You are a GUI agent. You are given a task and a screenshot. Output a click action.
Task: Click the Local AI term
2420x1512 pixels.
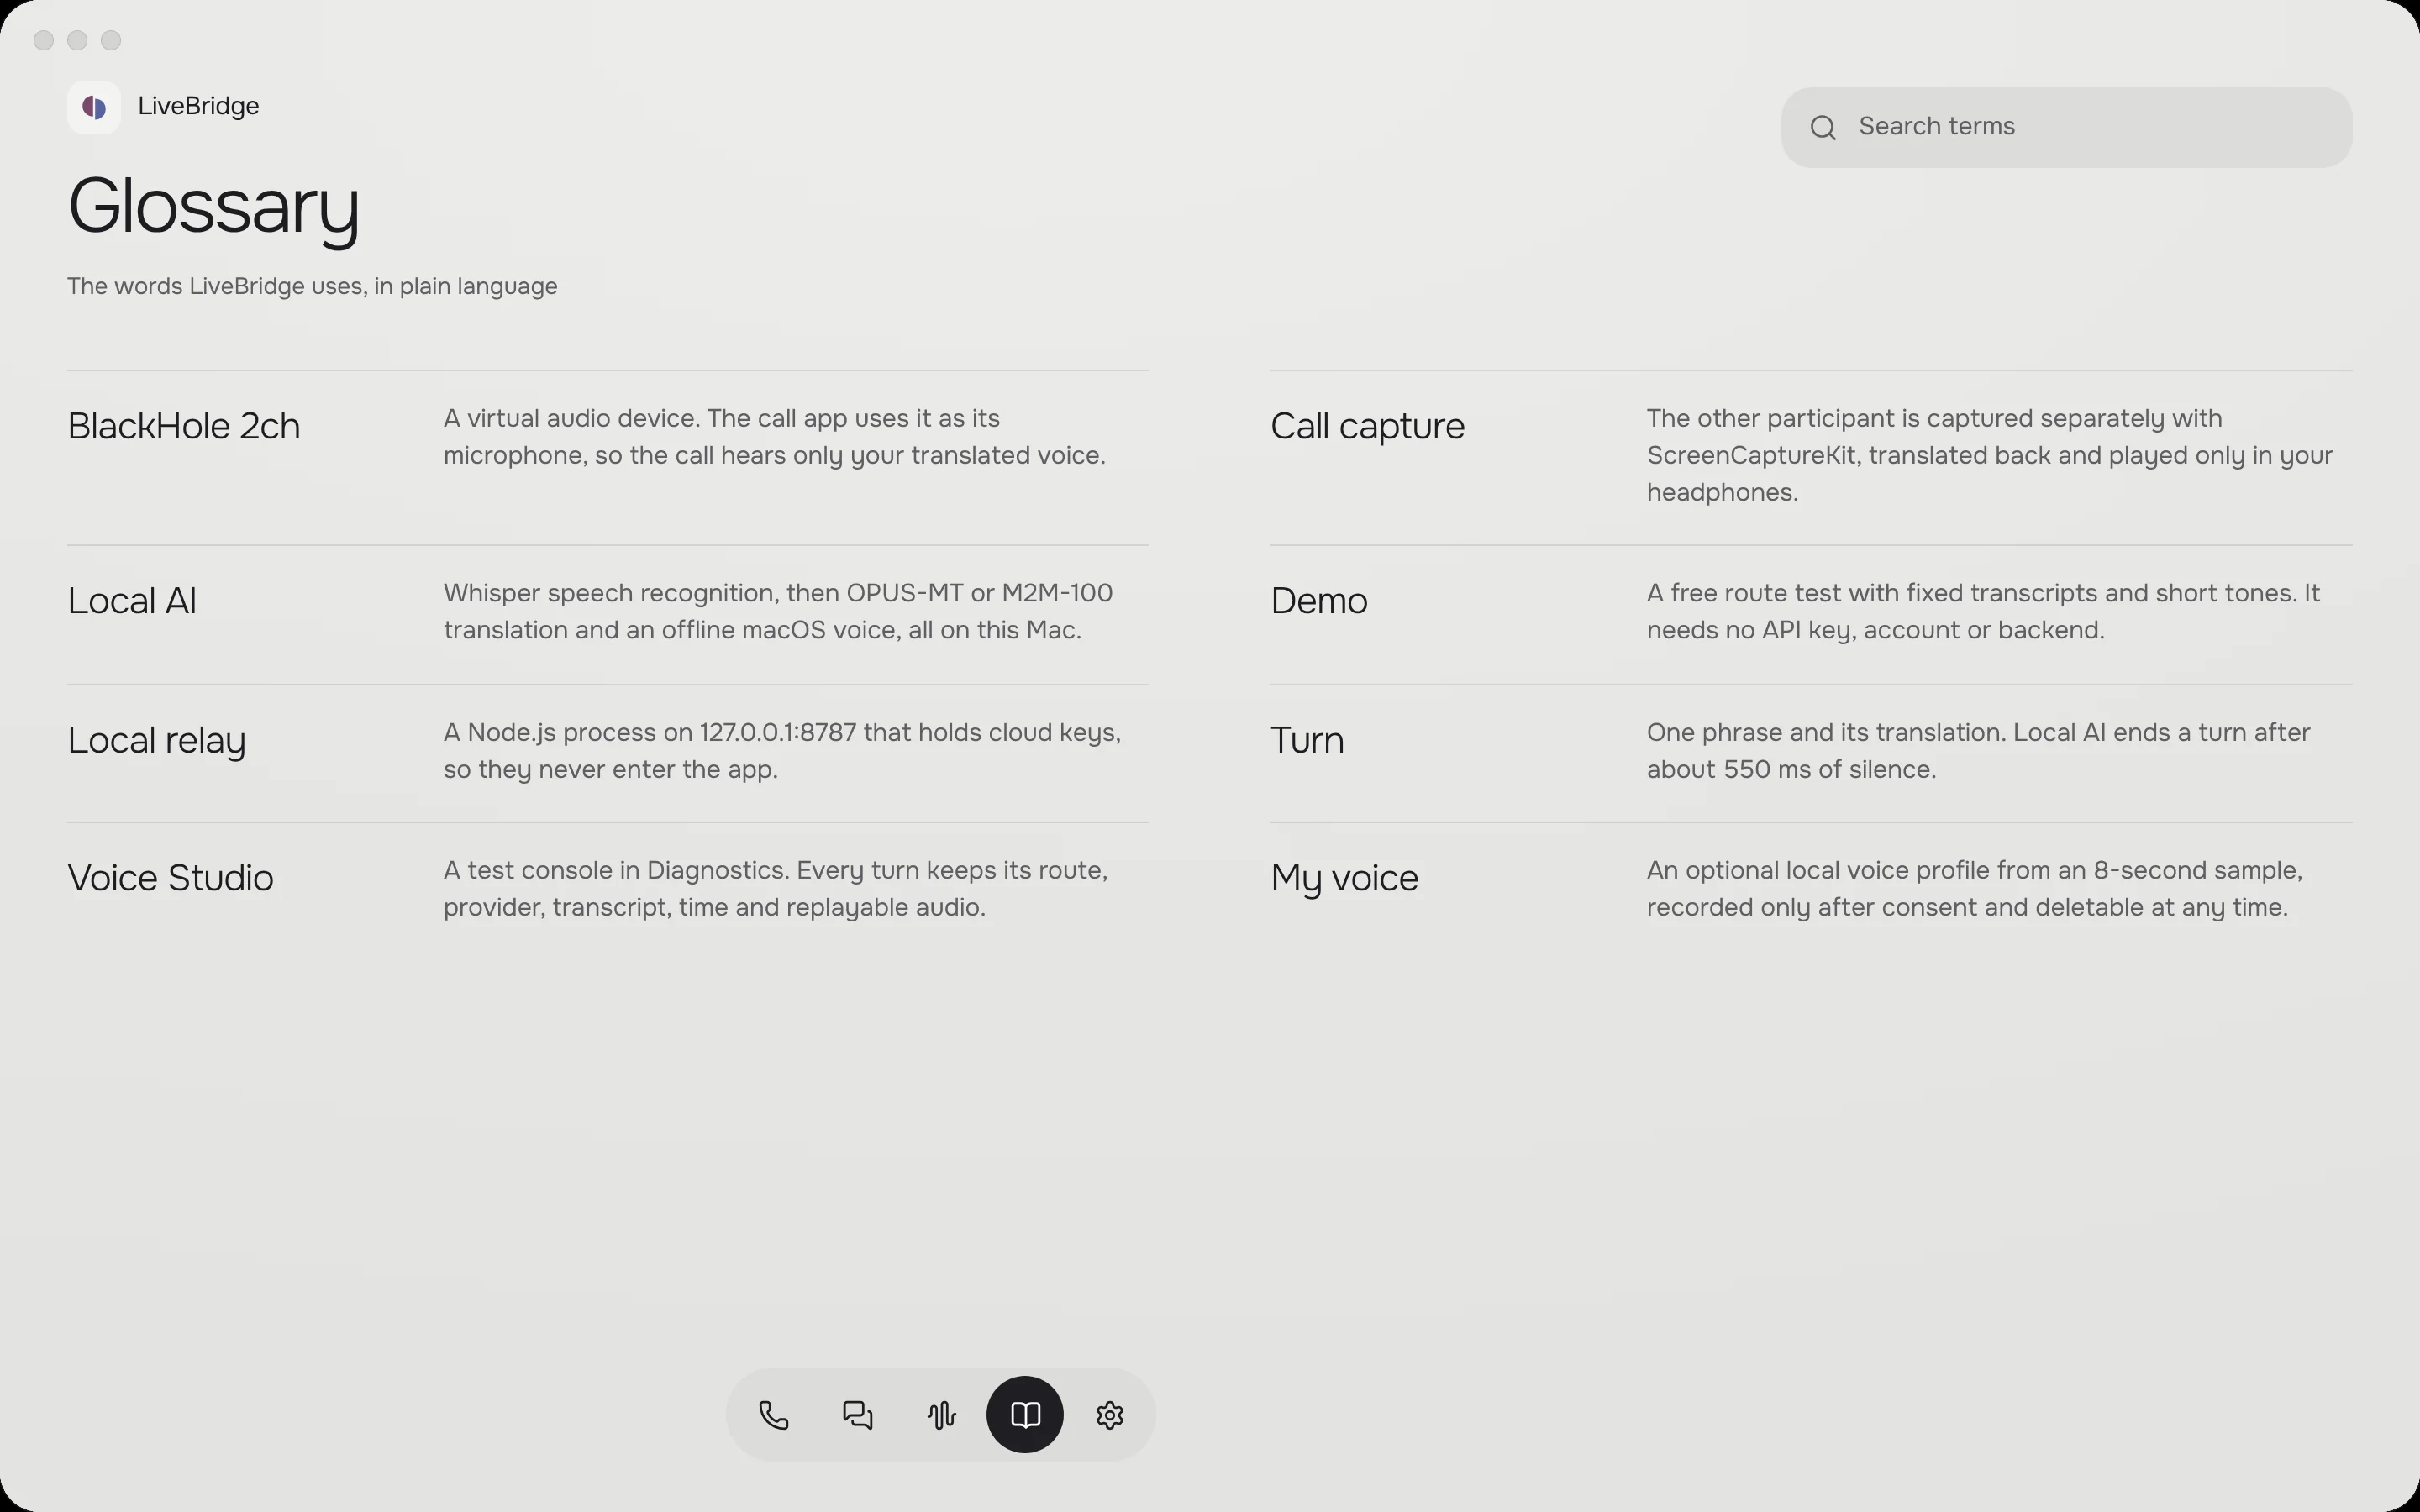(132, 601)
